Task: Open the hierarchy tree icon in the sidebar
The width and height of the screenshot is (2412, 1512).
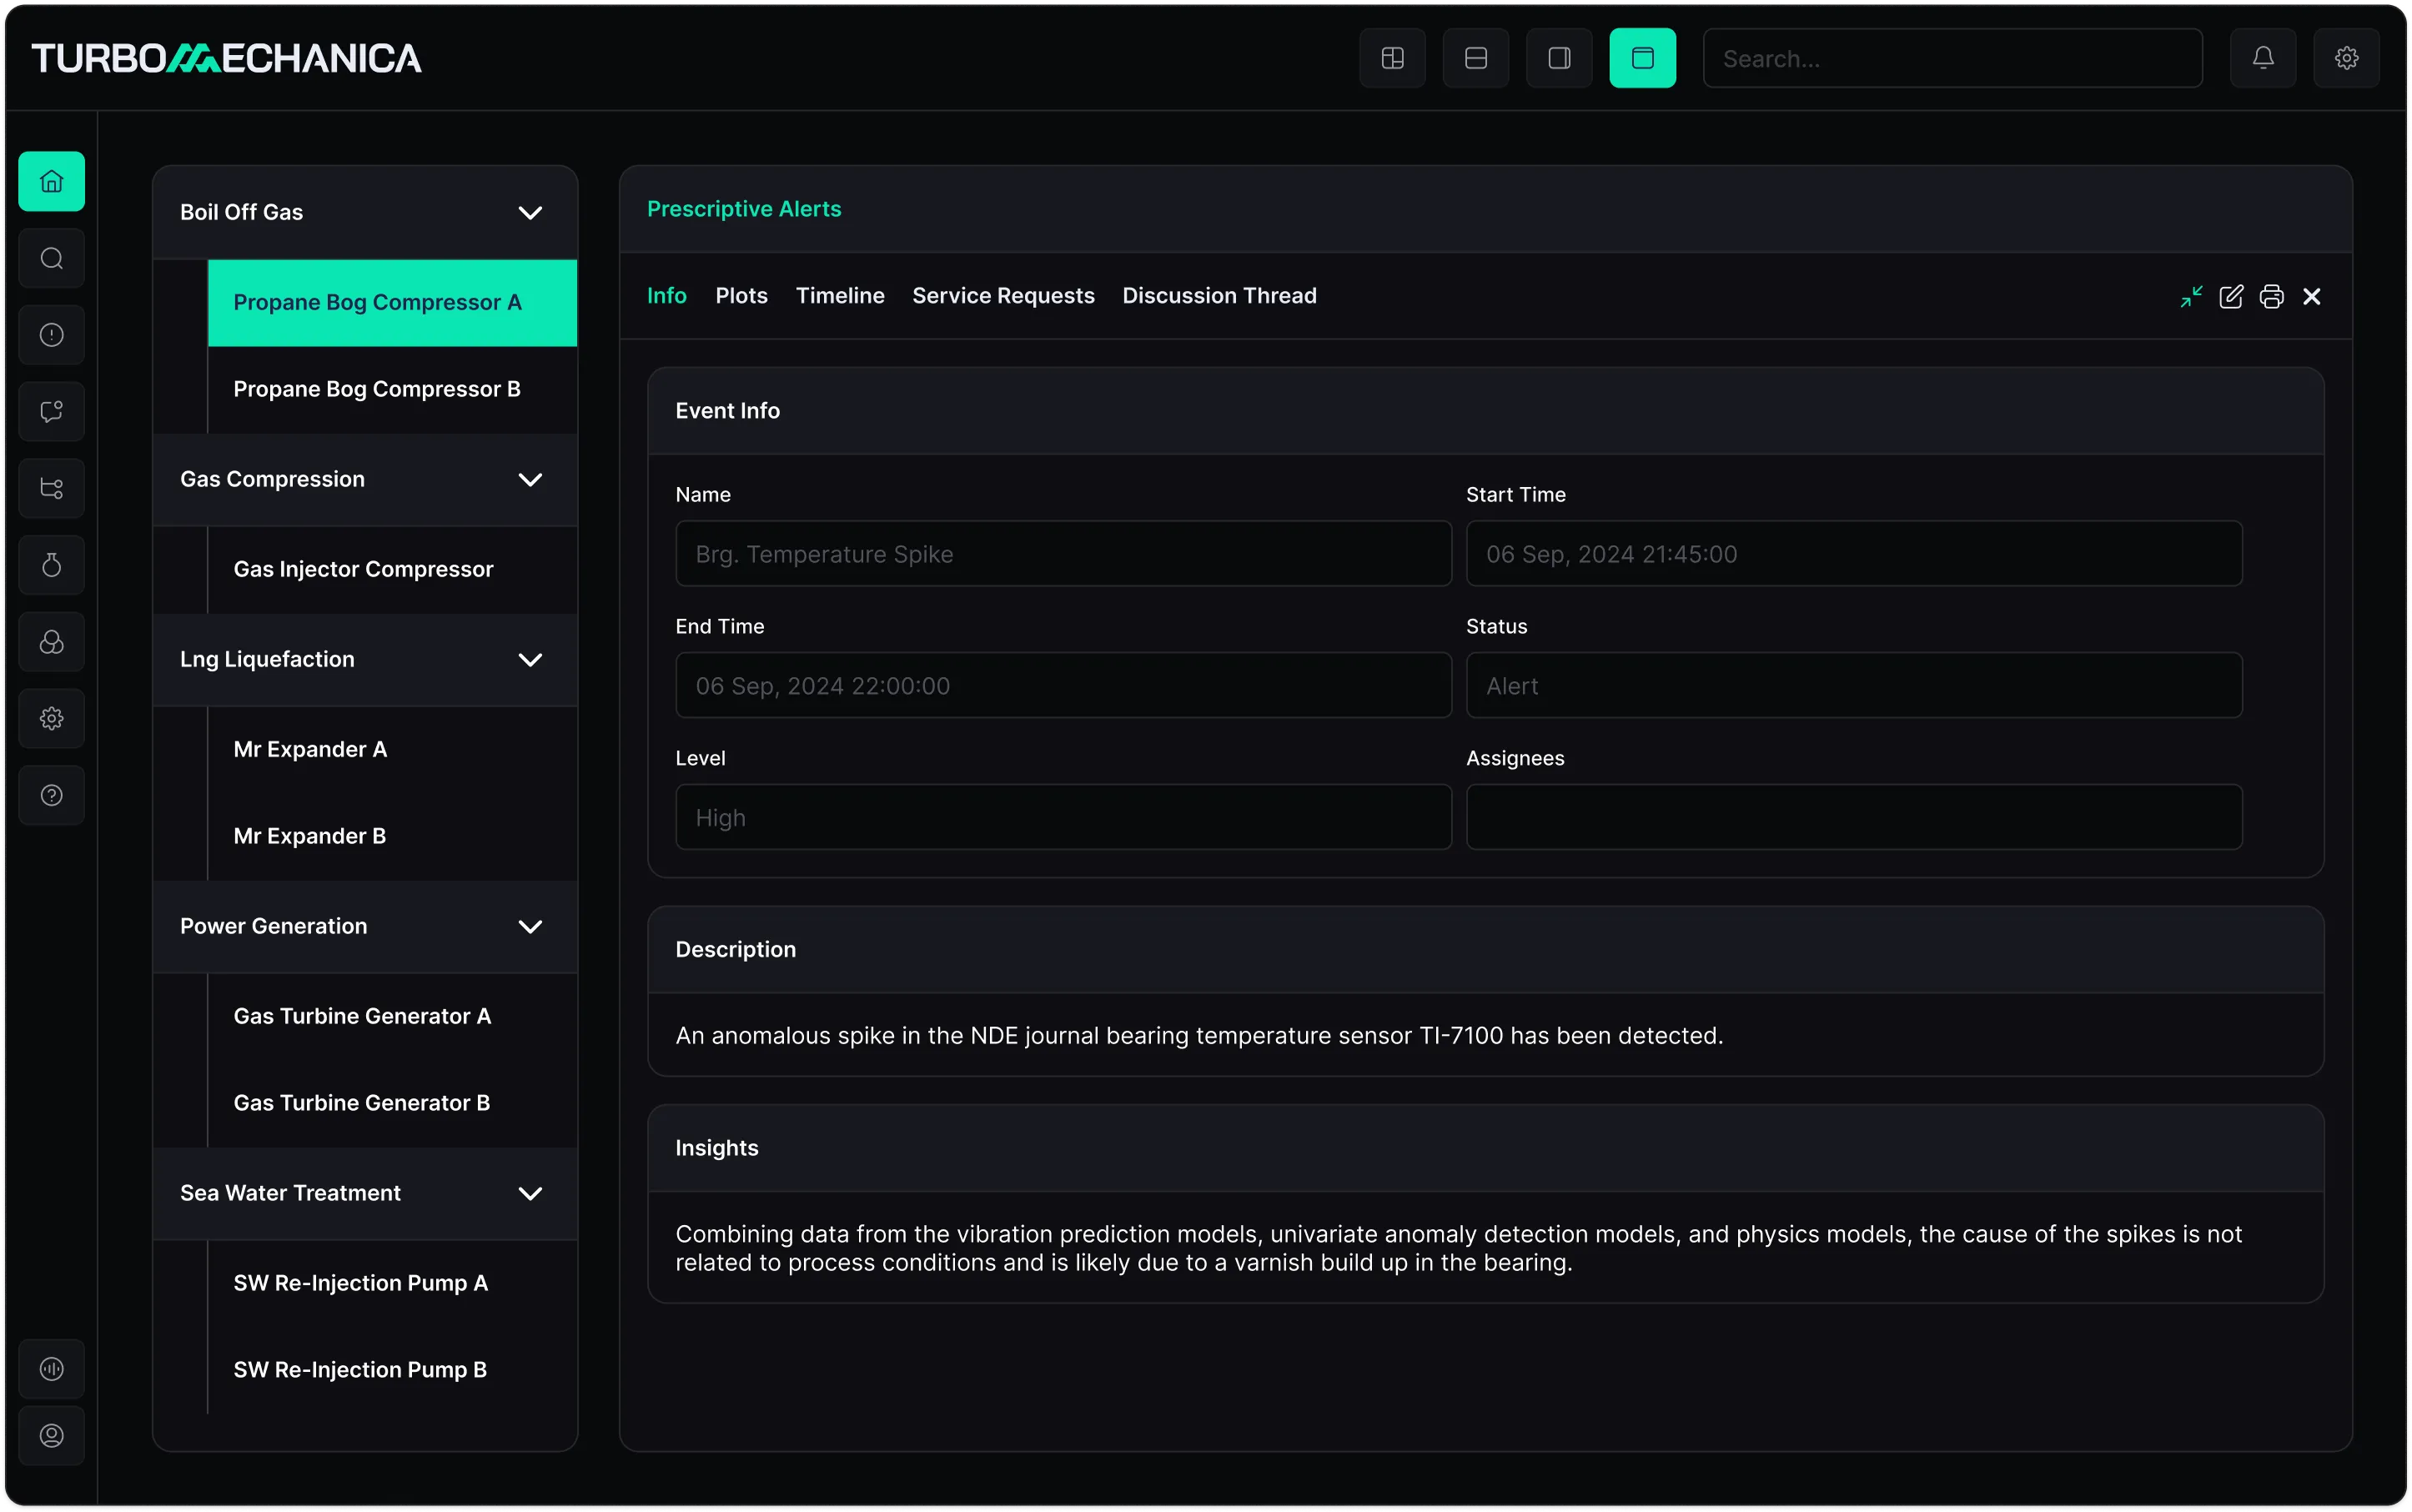Action: (51, 488)
